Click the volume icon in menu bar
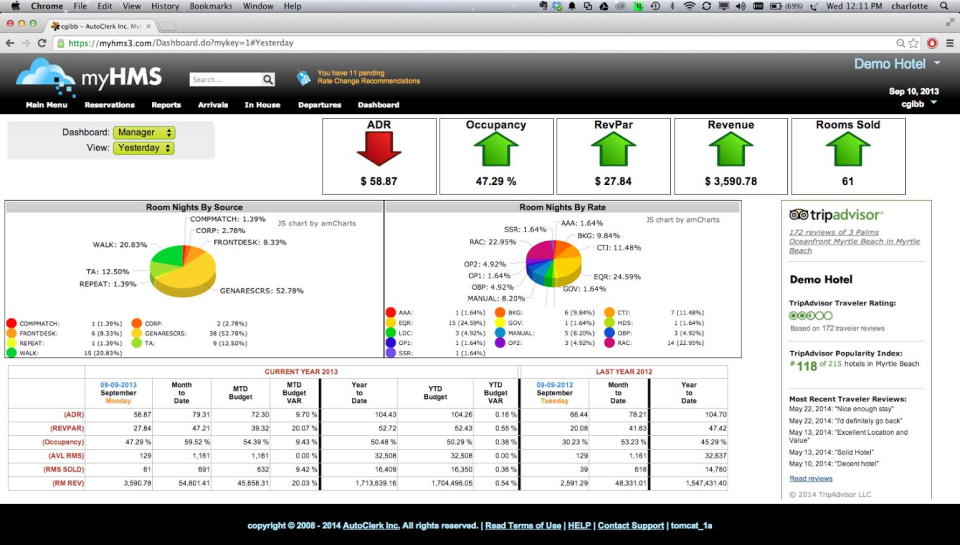The image size is (960, 545). [740, 6]
